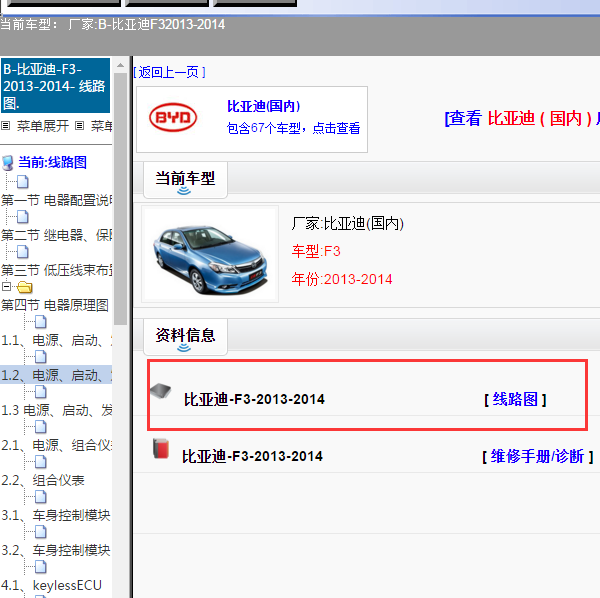Click page icon above 4.1、keylessECU
The width and height of the screenshot is (600, 598).
point(41,567)
